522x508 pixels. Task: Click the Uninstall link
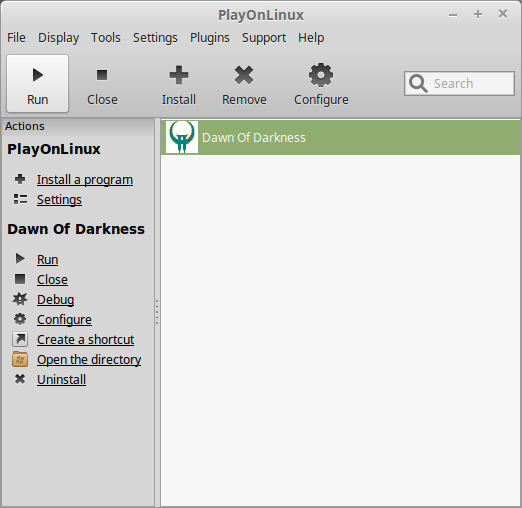coord(62,380)
